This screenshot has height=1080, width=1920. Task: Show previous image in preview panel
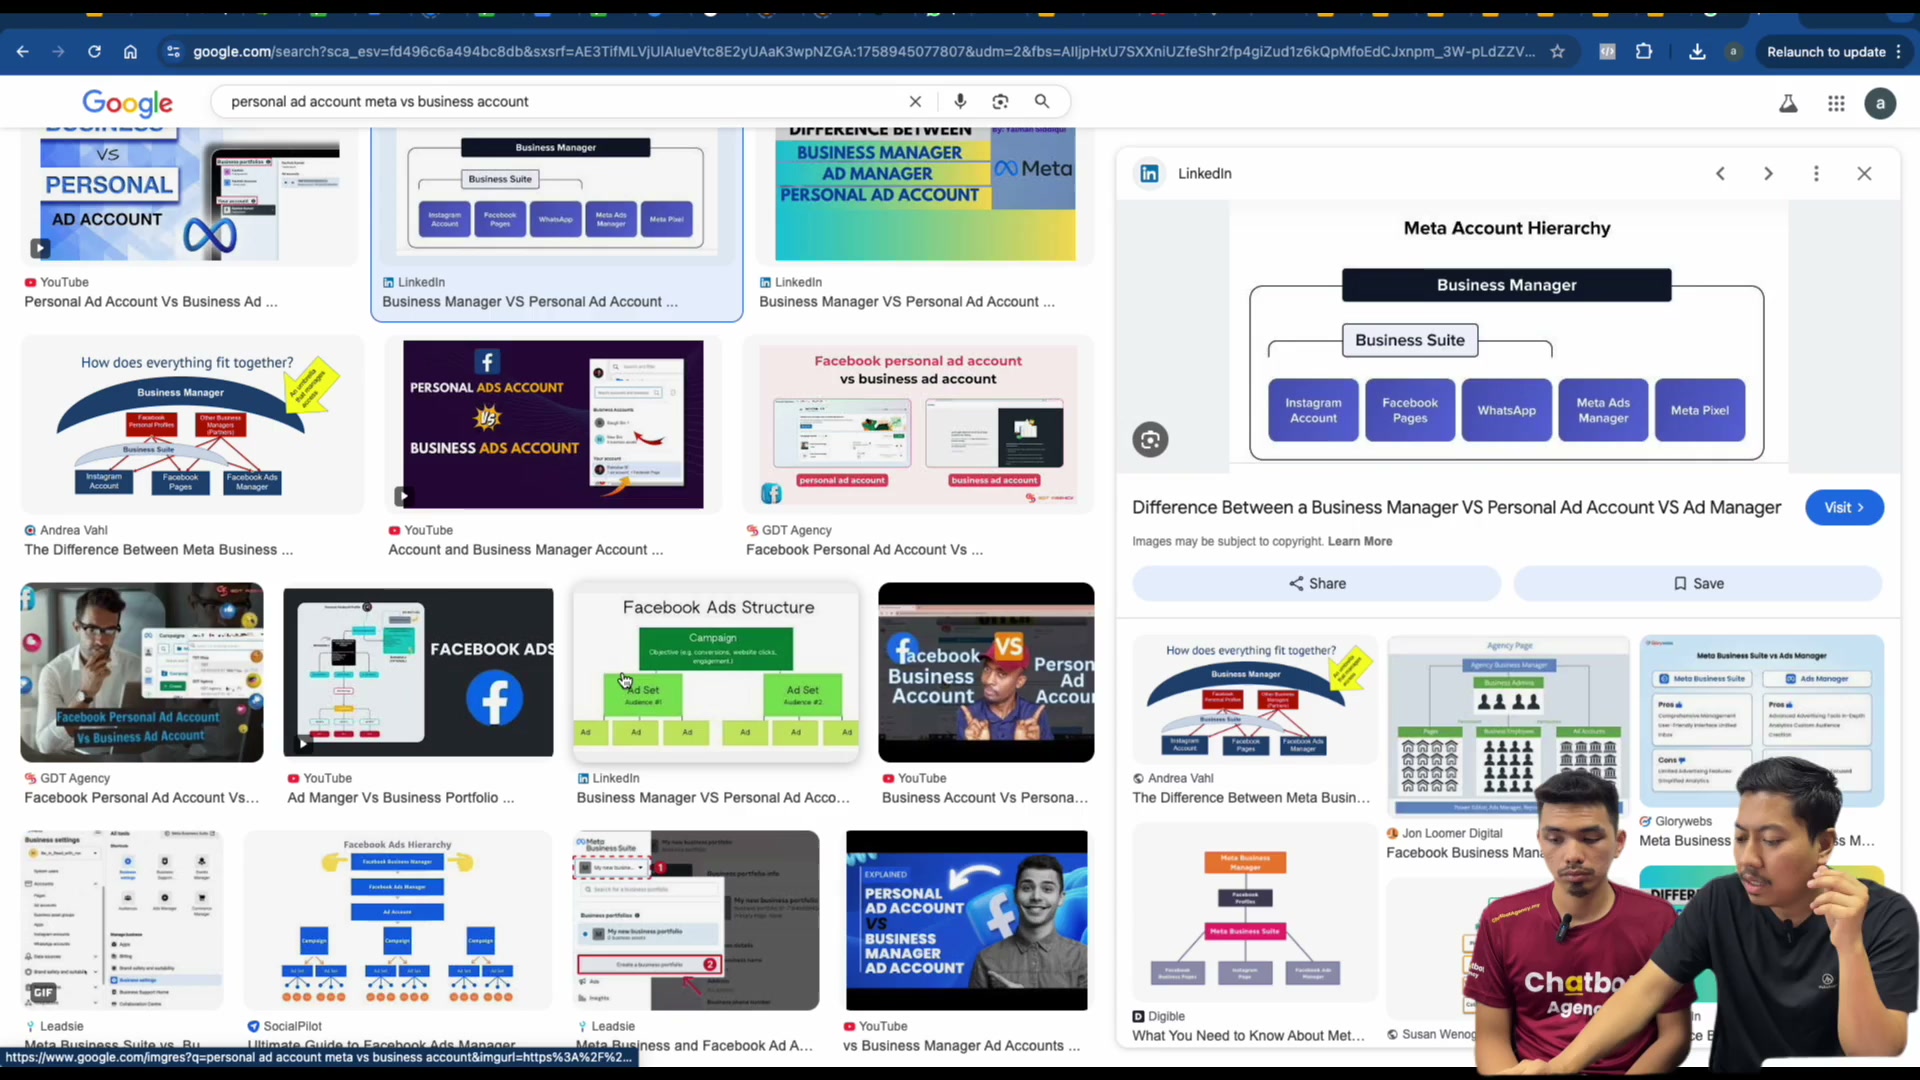pos(1720,173)
